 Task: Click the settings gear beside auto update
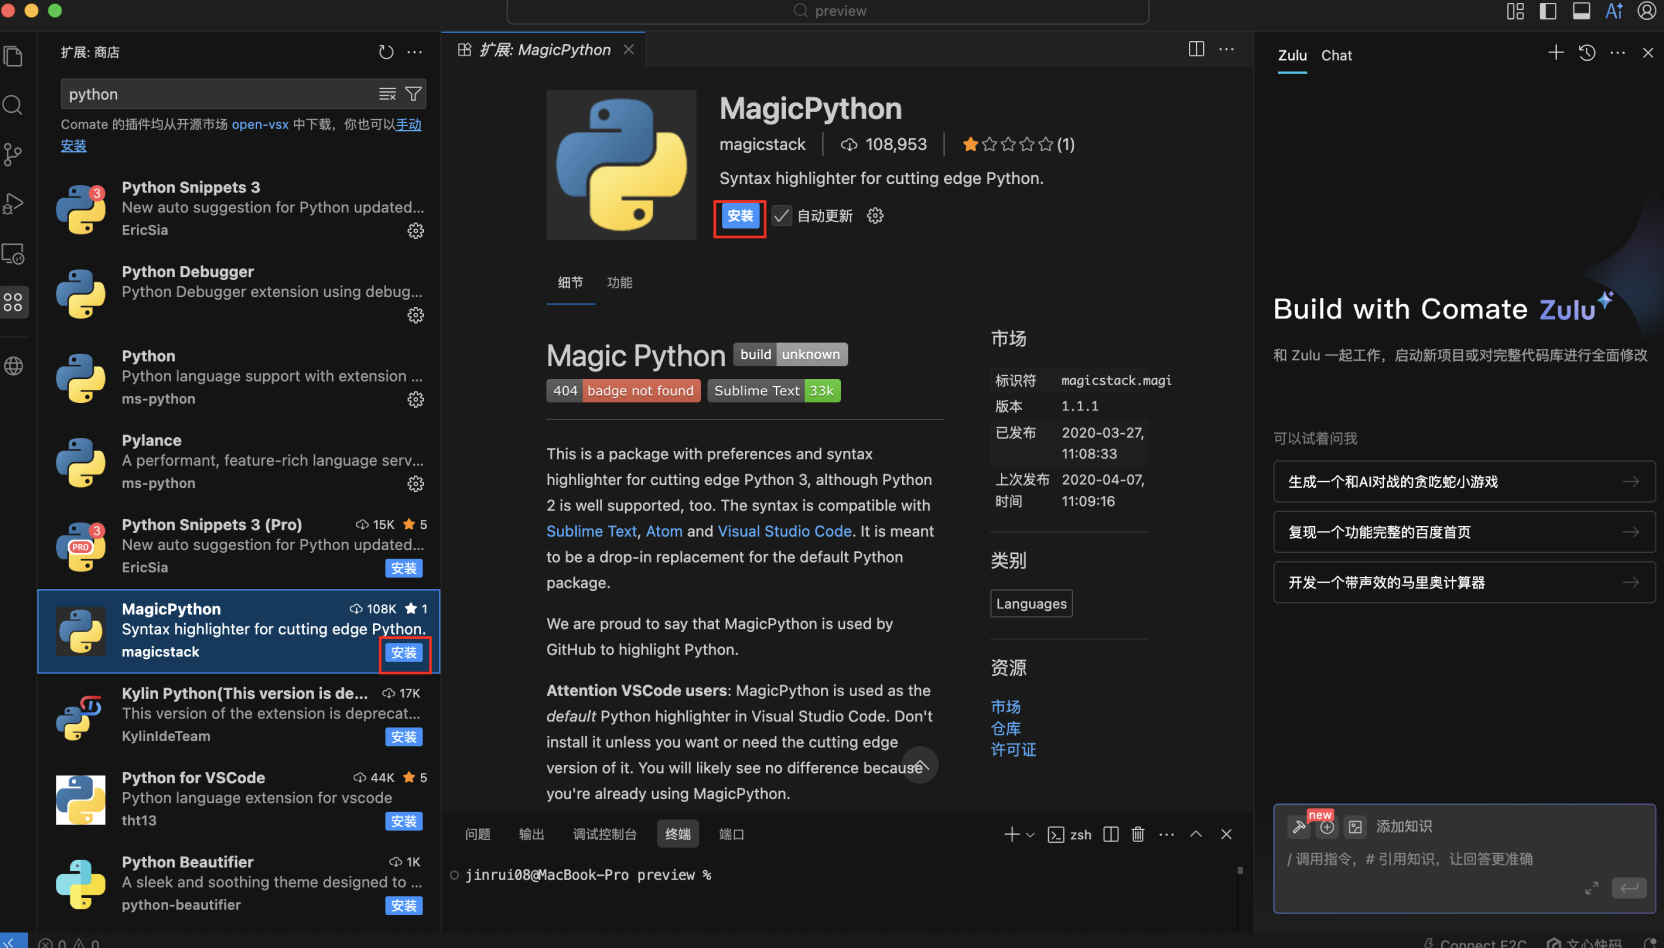(x=875, y=216)
